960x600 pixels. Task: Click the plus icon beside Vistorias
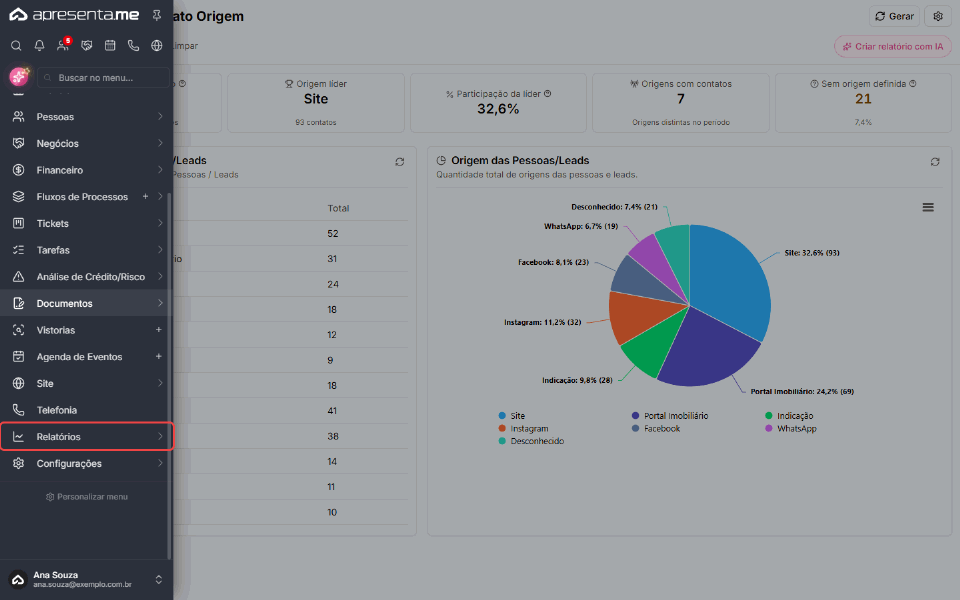pos(159,330)
